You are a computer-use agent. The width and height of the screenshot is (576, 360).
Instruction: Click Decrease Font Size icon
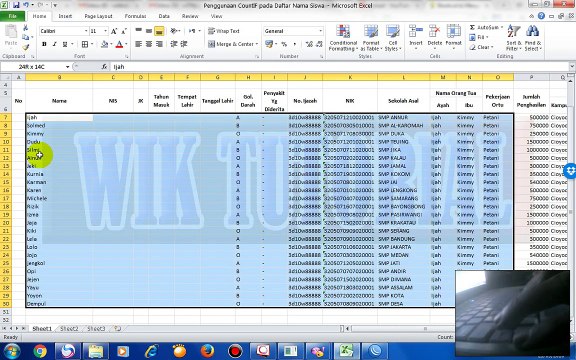point(124,31)
